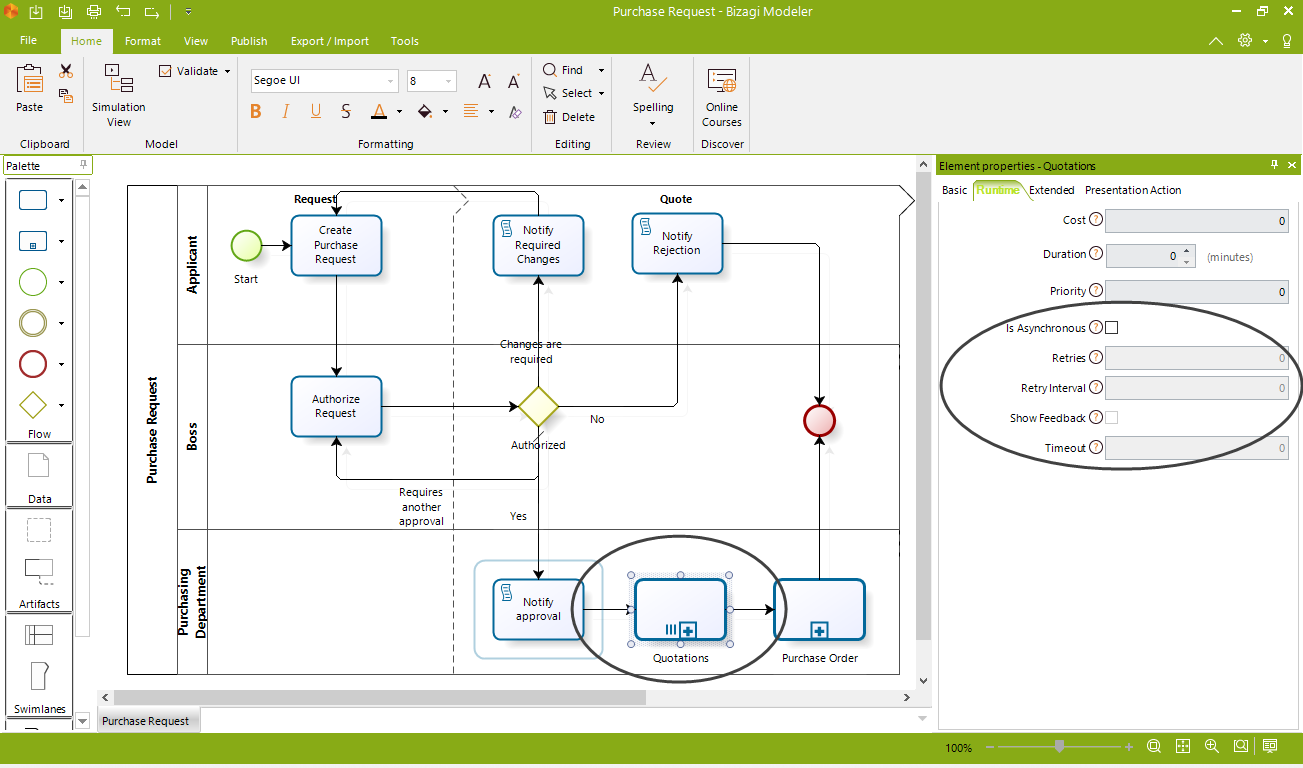Viewport: 1303px width, 768px height.
Task: Switch to the Publish ribbon tab
Action: pos(249,41)
